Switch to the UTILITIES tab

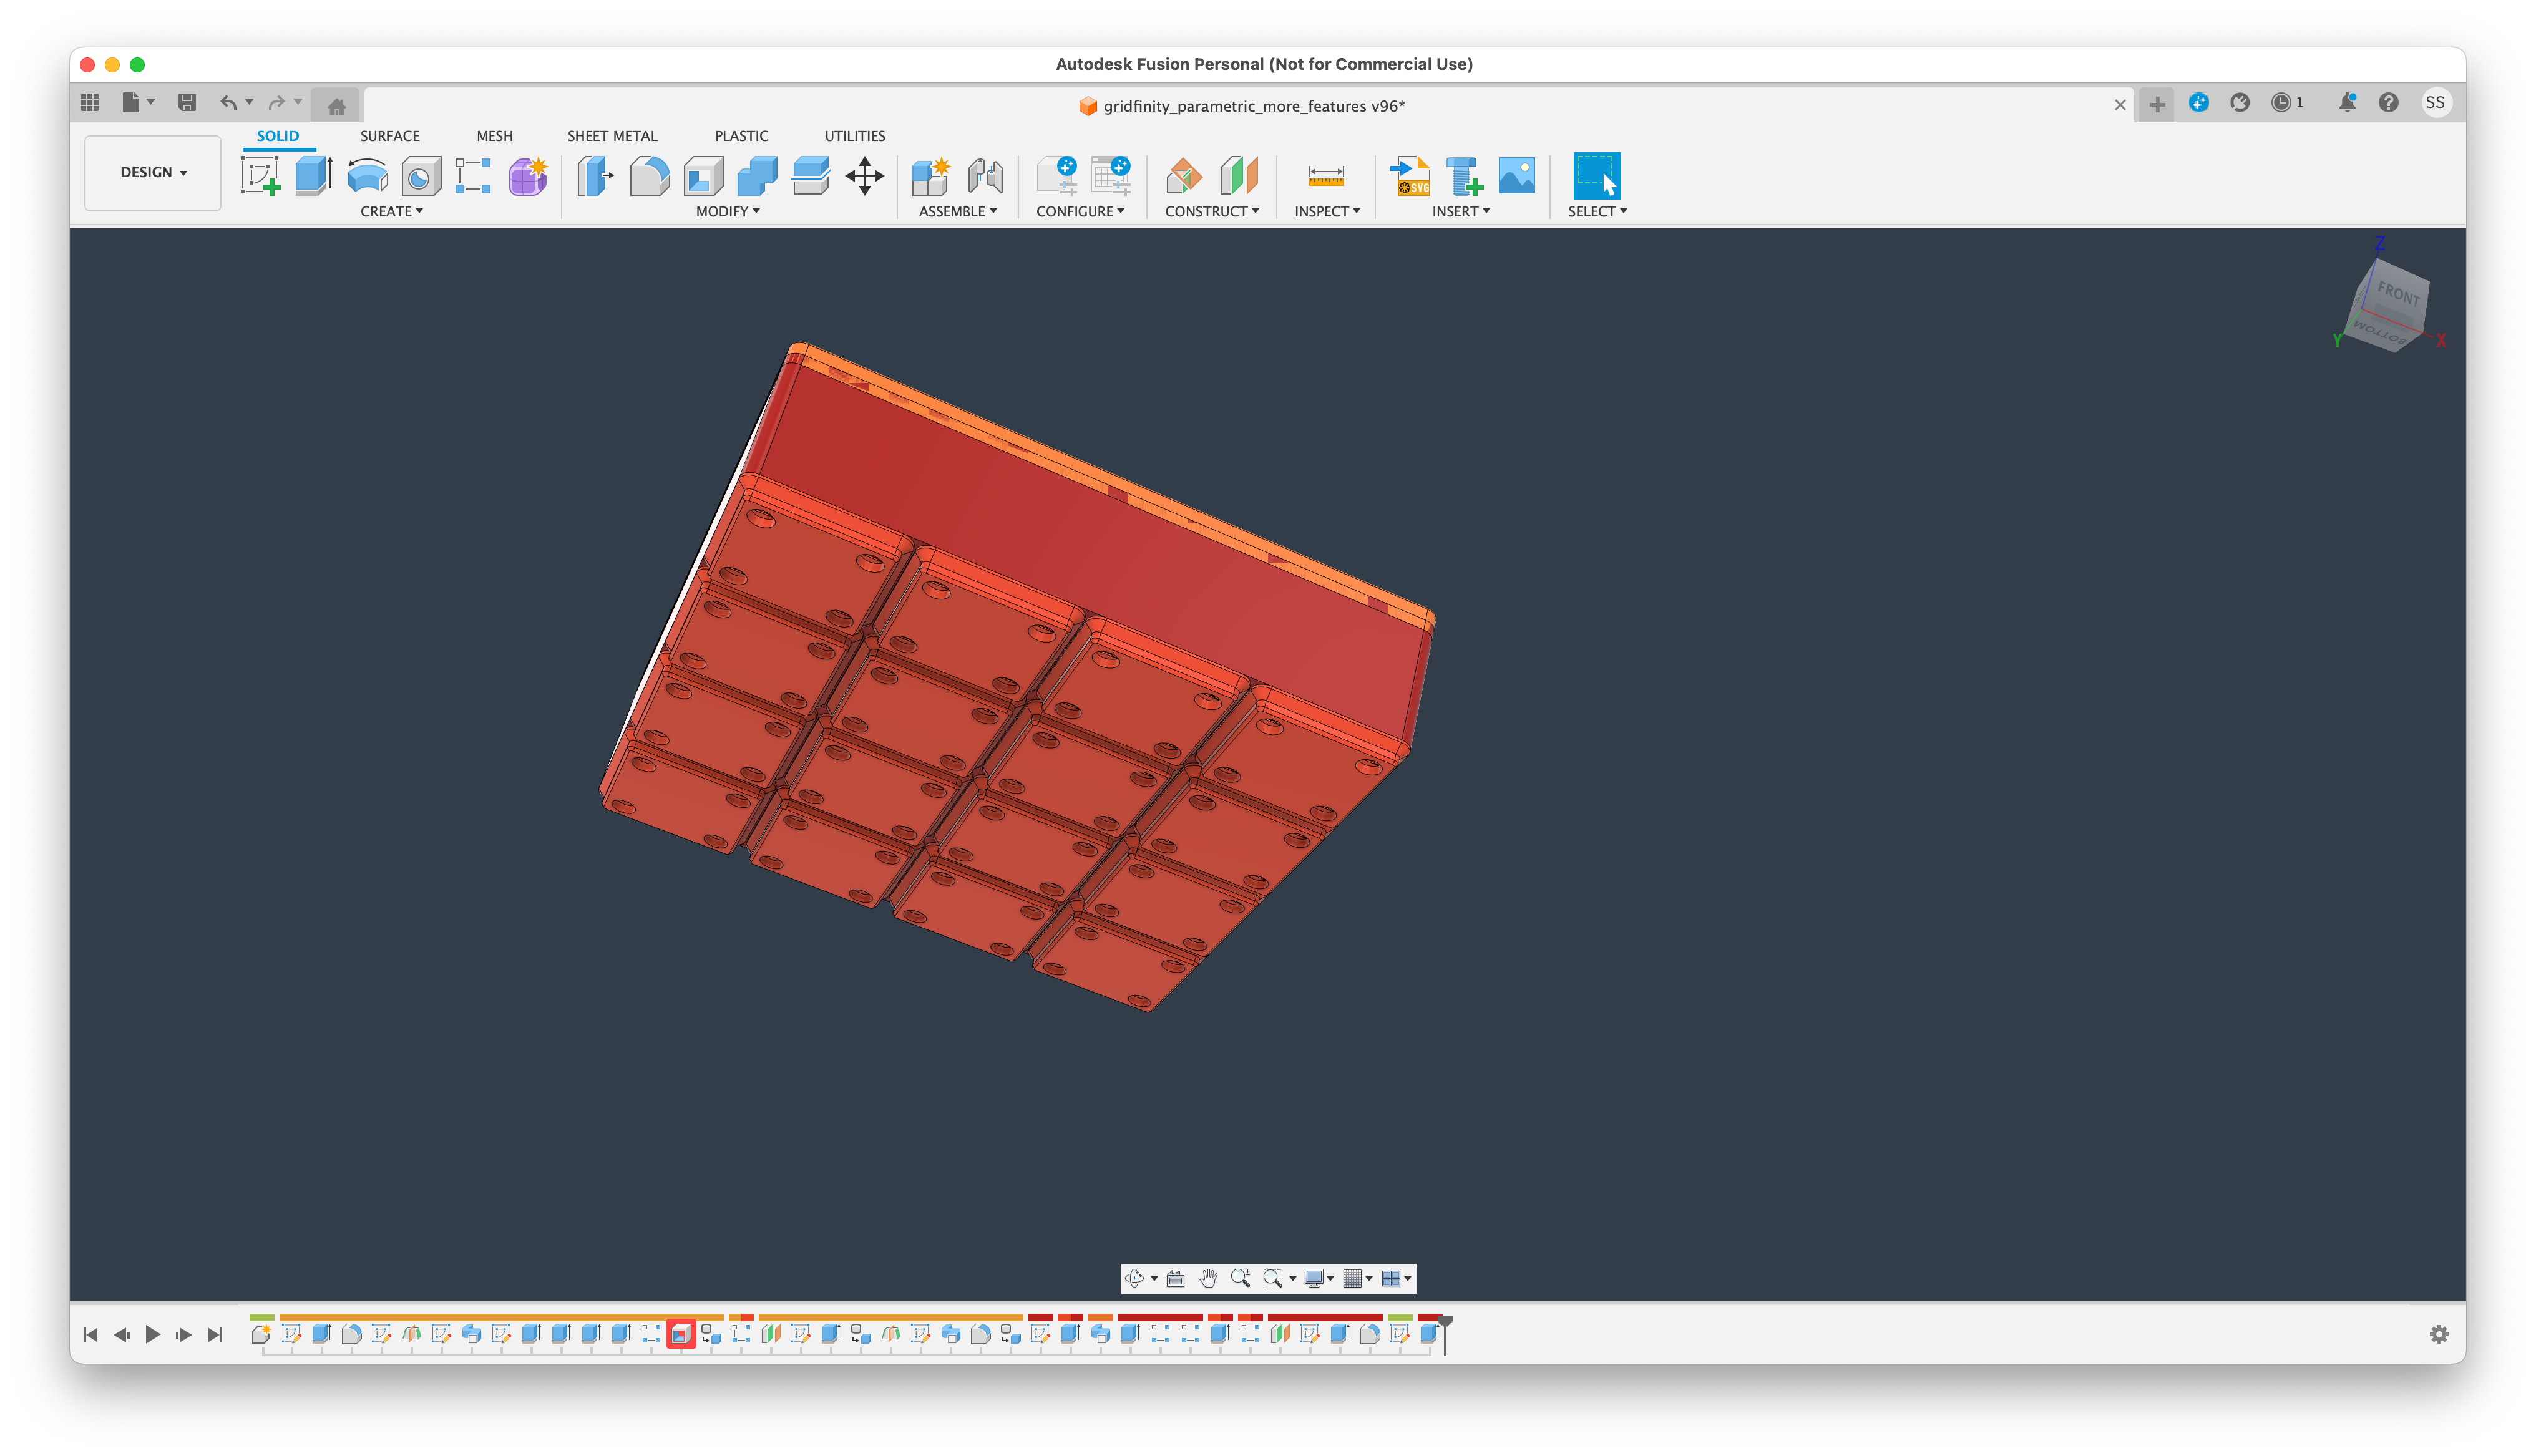855,136
